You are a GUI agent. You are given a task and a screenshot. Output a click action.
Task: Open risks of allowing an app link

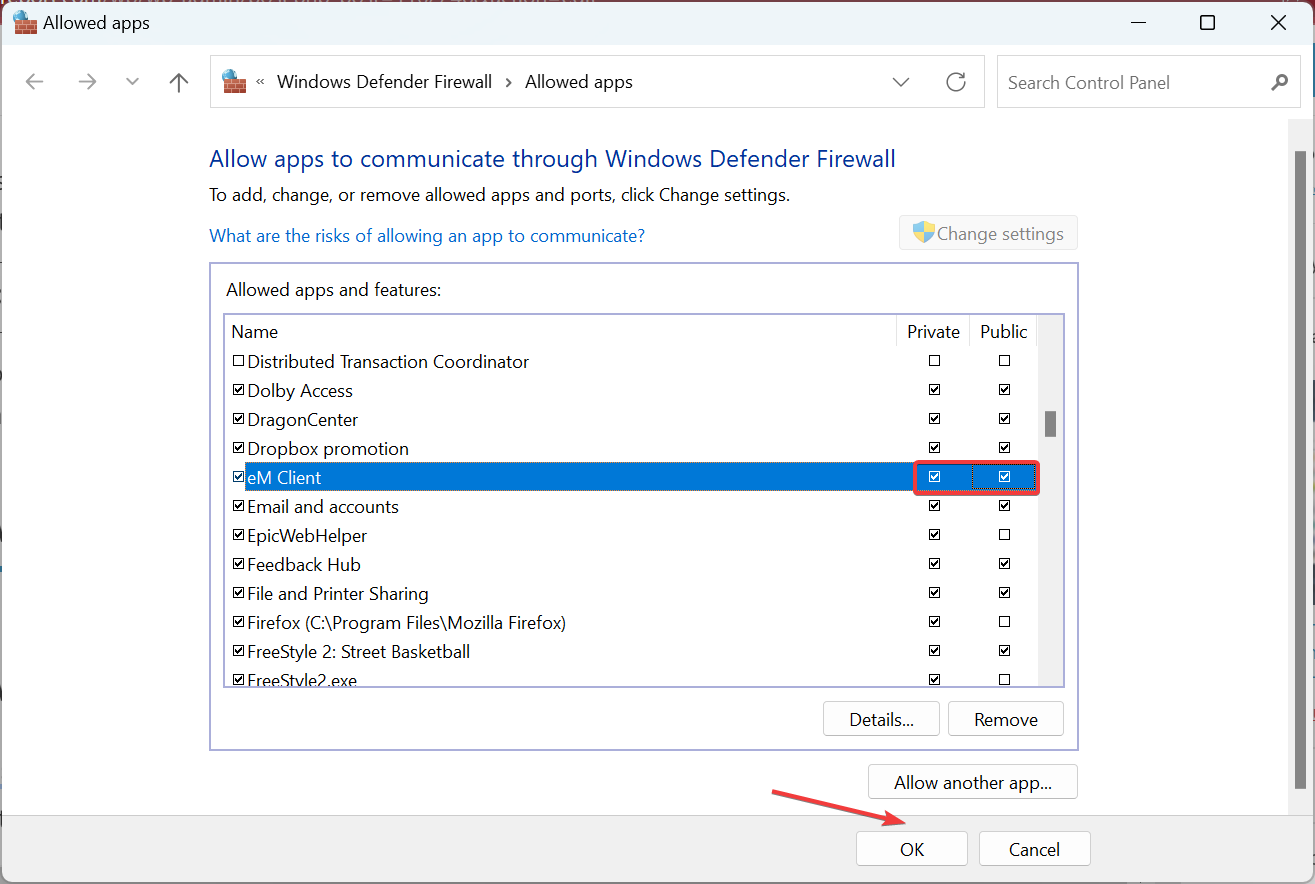(427, 235)
